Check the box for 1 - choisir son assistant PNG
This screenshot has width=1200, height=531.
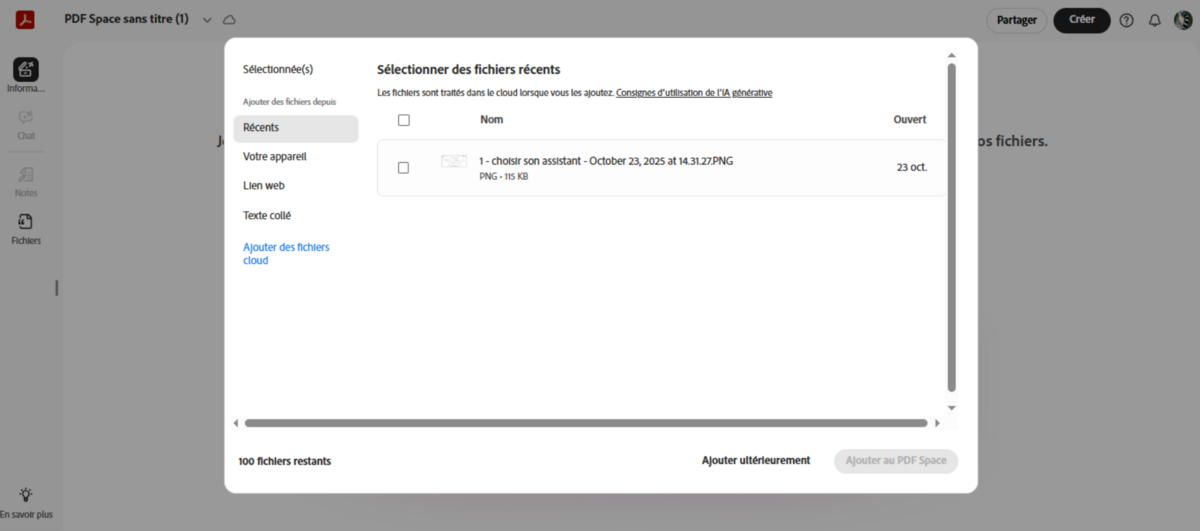[404, 168]
